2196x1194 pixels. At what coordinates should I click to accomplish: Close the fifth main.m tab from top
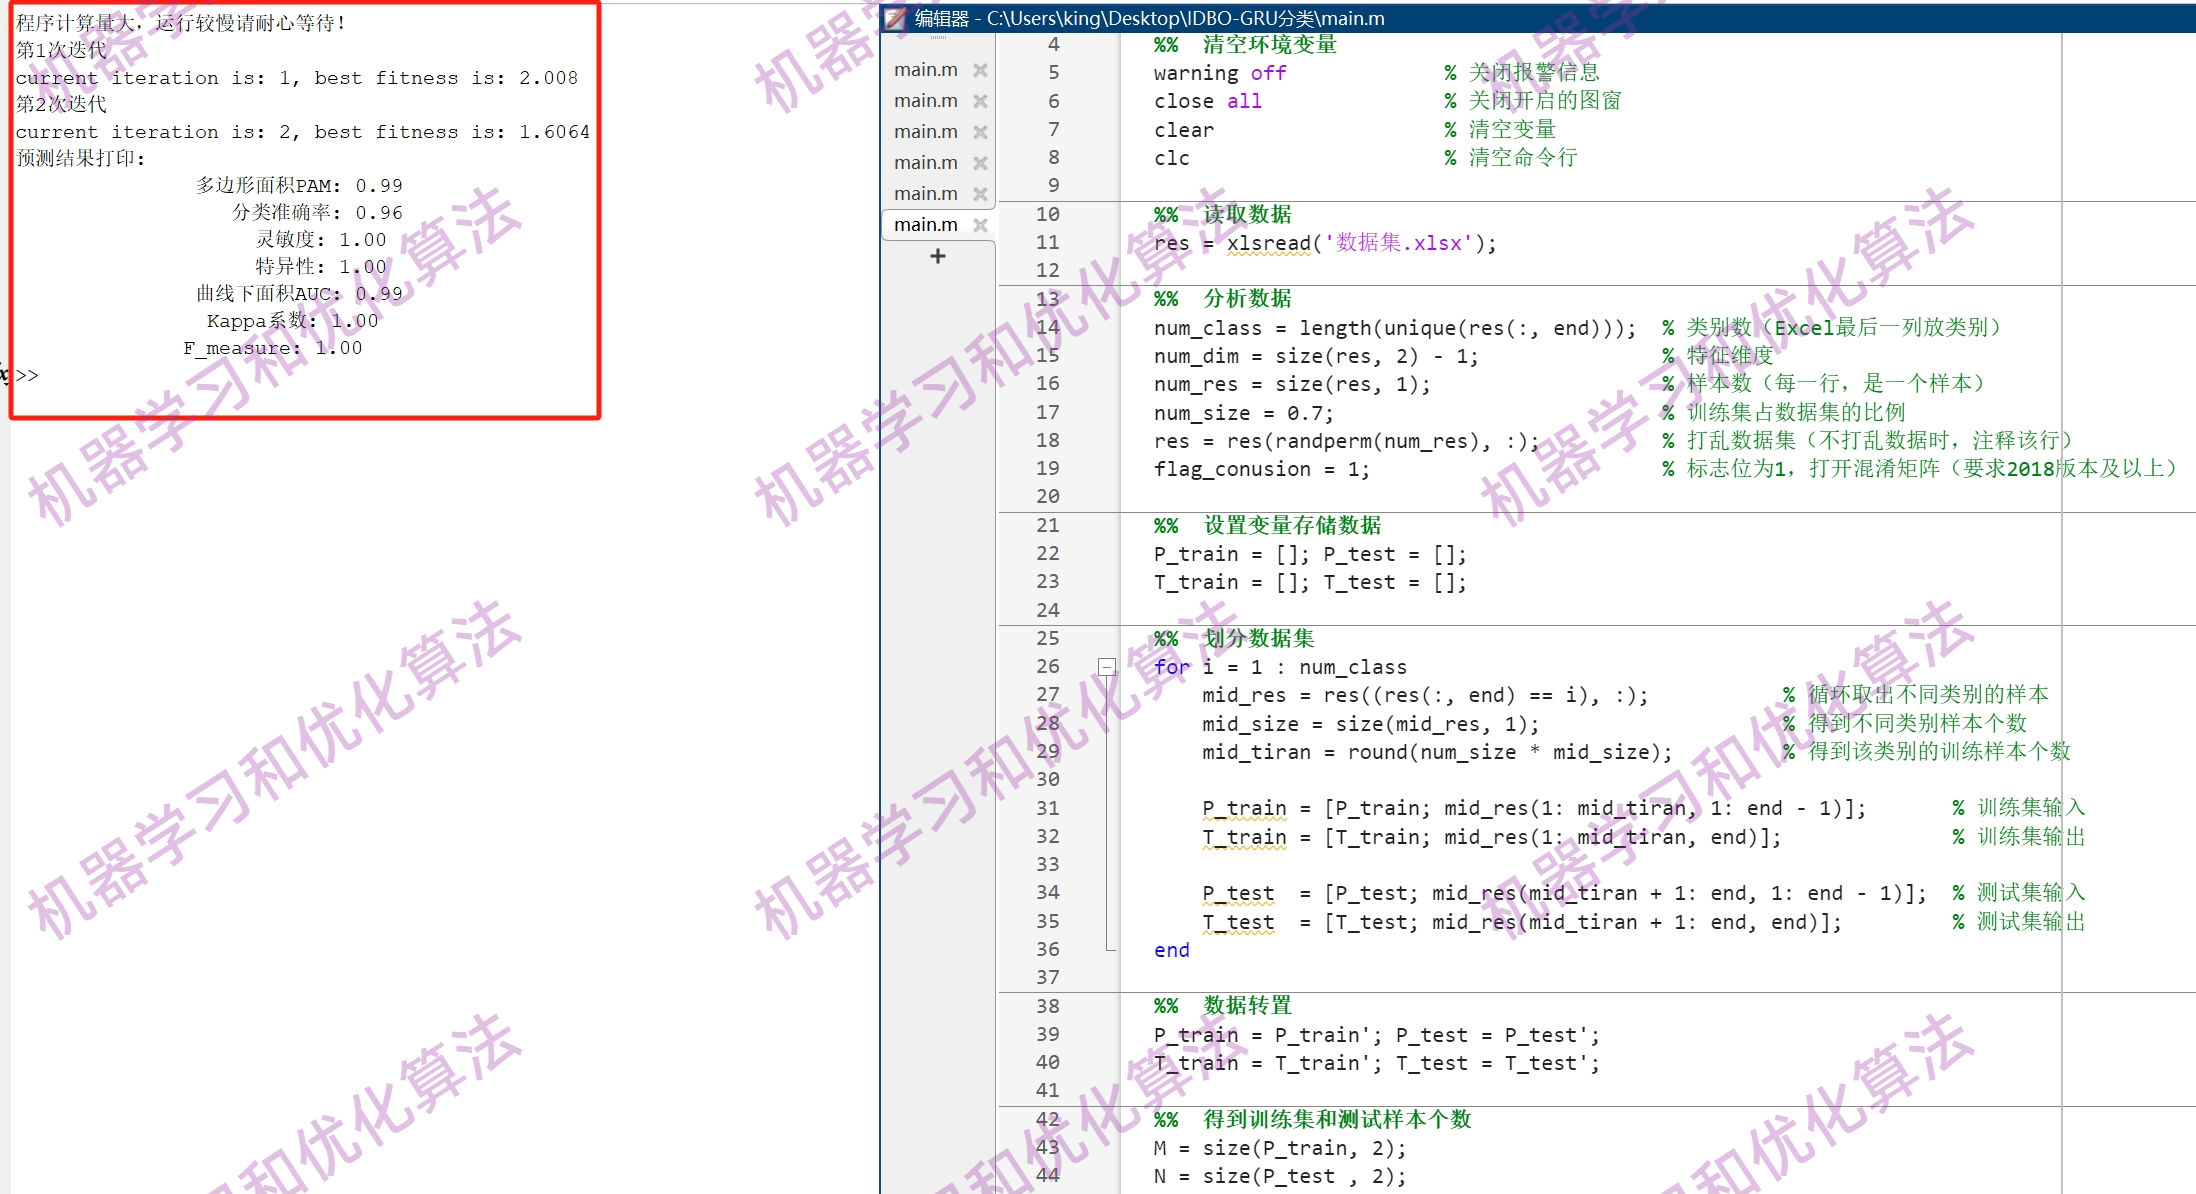(x=980, y=194)
